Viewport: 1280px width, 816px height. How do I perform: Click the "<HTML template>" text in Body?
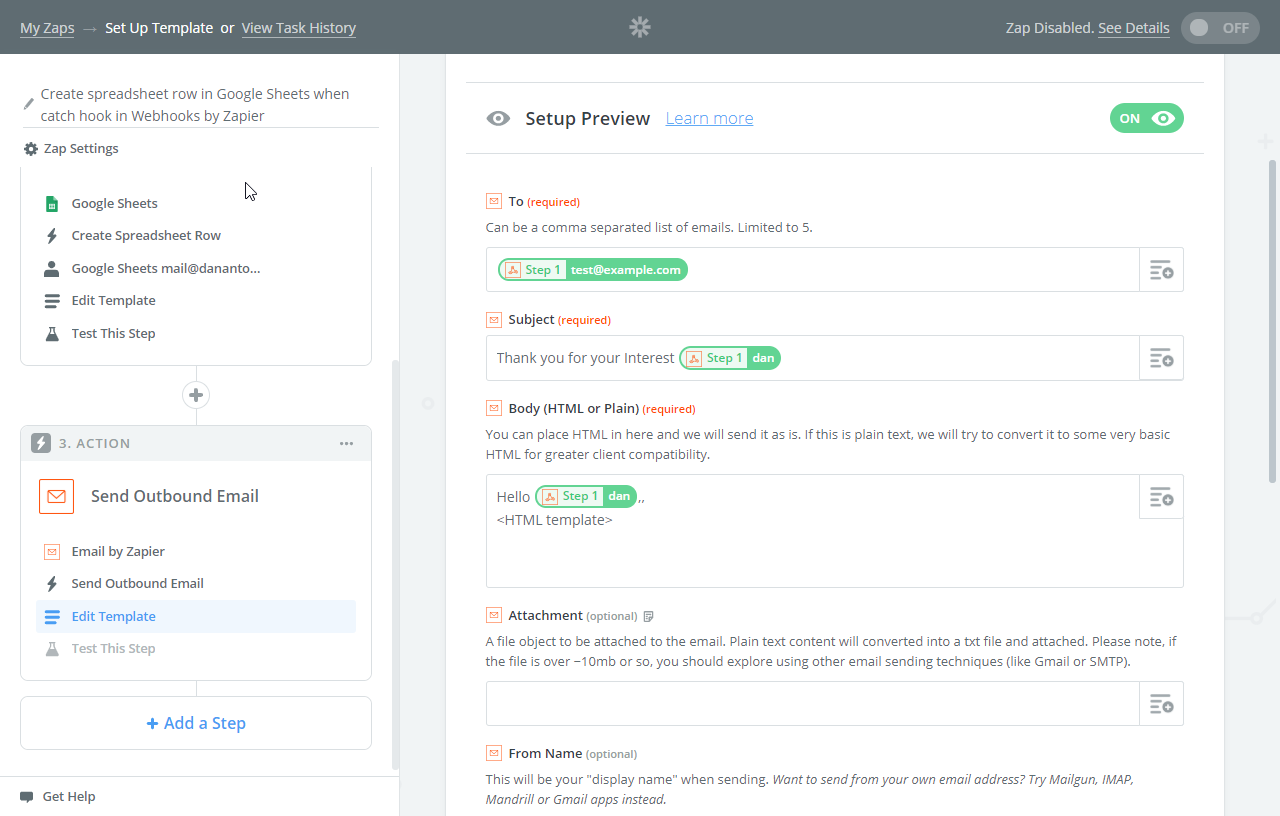[555, 520]
